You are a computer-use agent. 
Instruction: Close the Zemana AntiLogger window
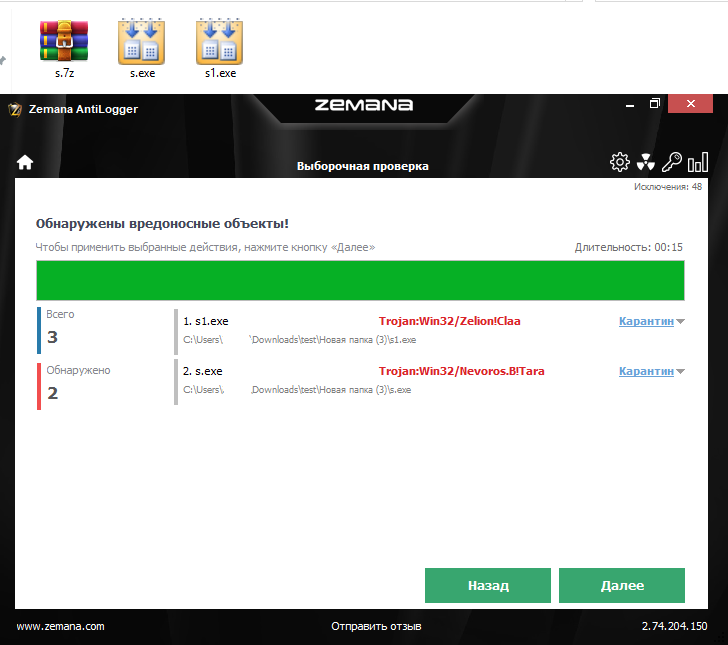click(x=690, y=104)
